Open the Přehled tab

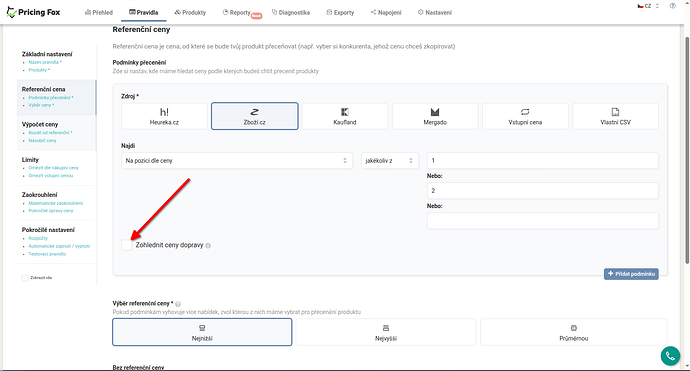[99, 12]
